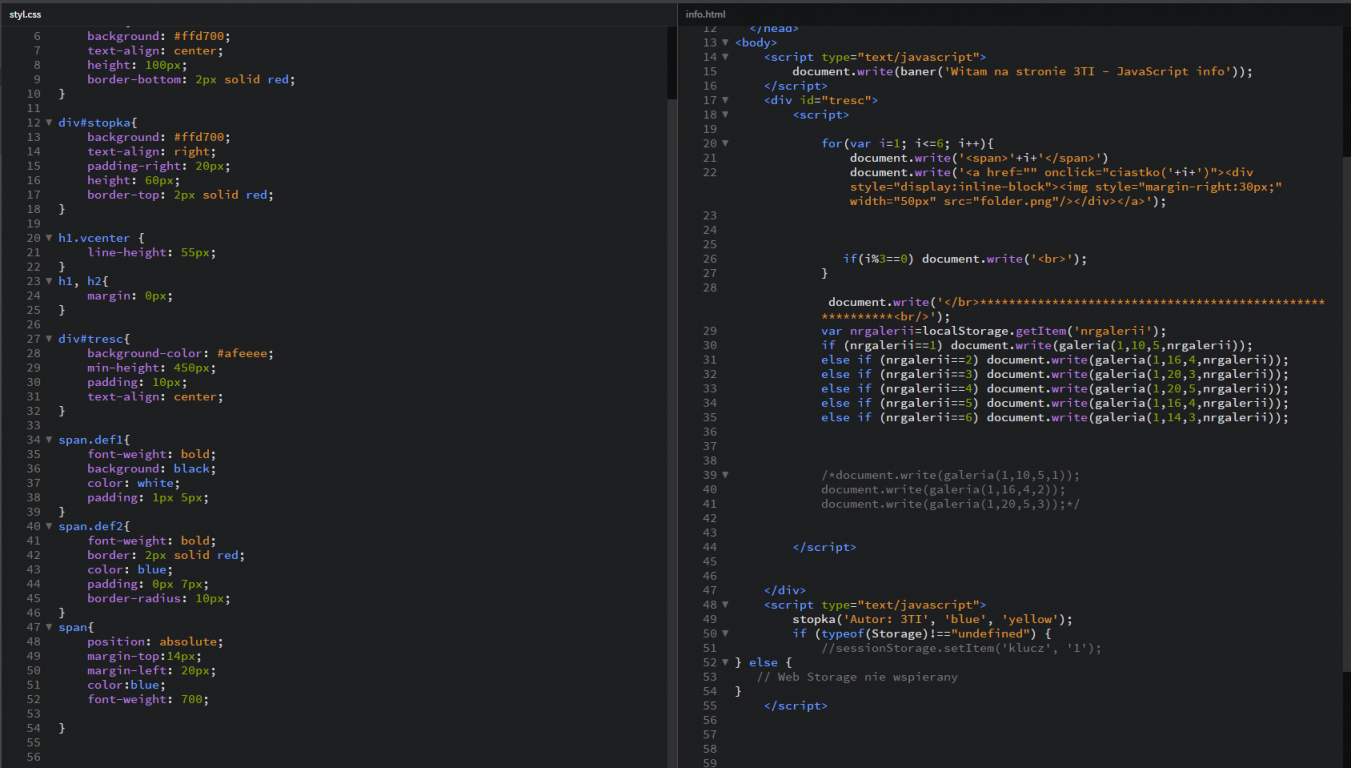Collapse the typeof(Storage) if block fold
Image resolution: width=1351 pixels, height=768 pixels.
[726, 634]
